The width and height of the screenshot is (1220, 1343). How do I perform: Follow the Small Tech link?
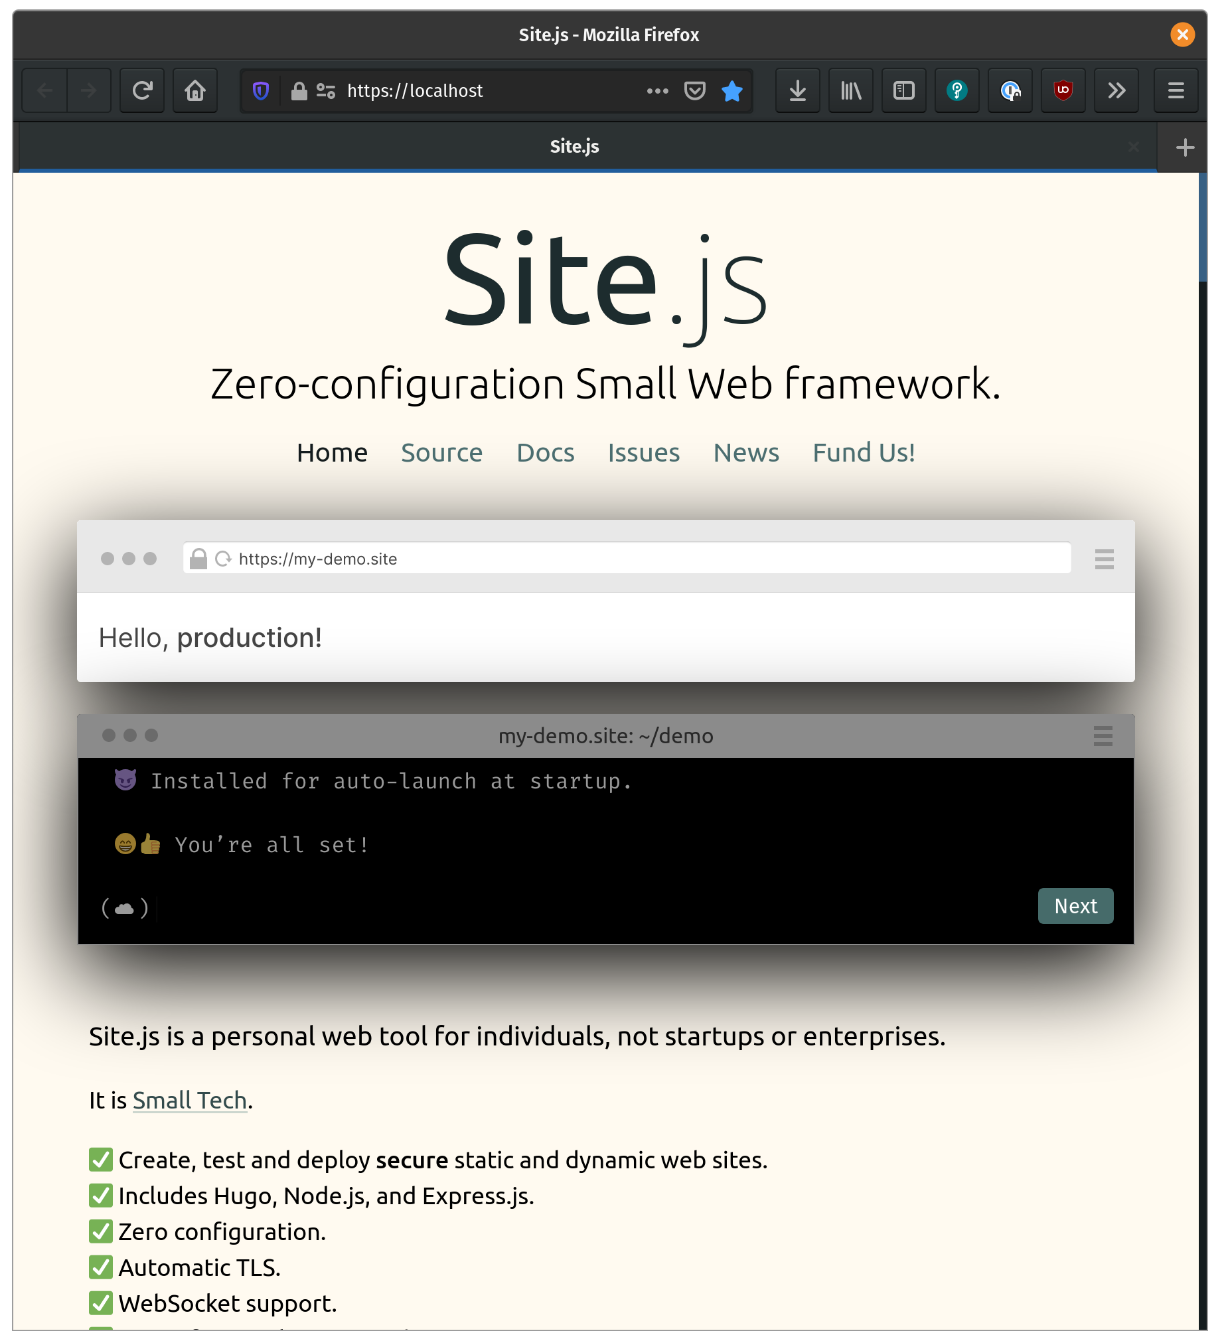(x=190, y=1100)
